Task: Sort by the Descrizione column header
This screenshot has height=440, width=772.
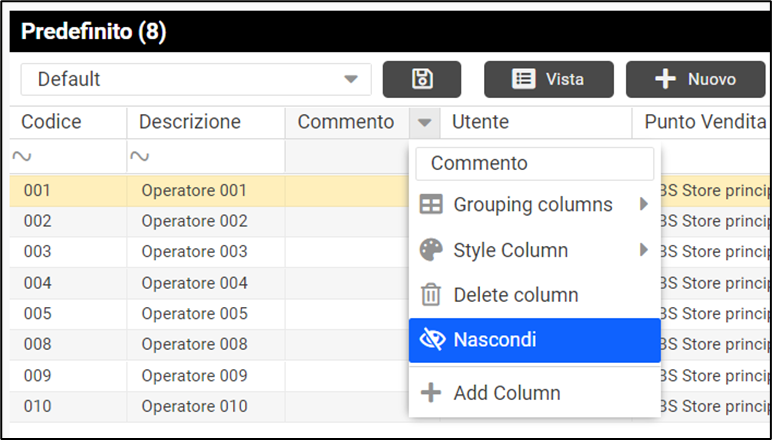Action: (190, 122)
